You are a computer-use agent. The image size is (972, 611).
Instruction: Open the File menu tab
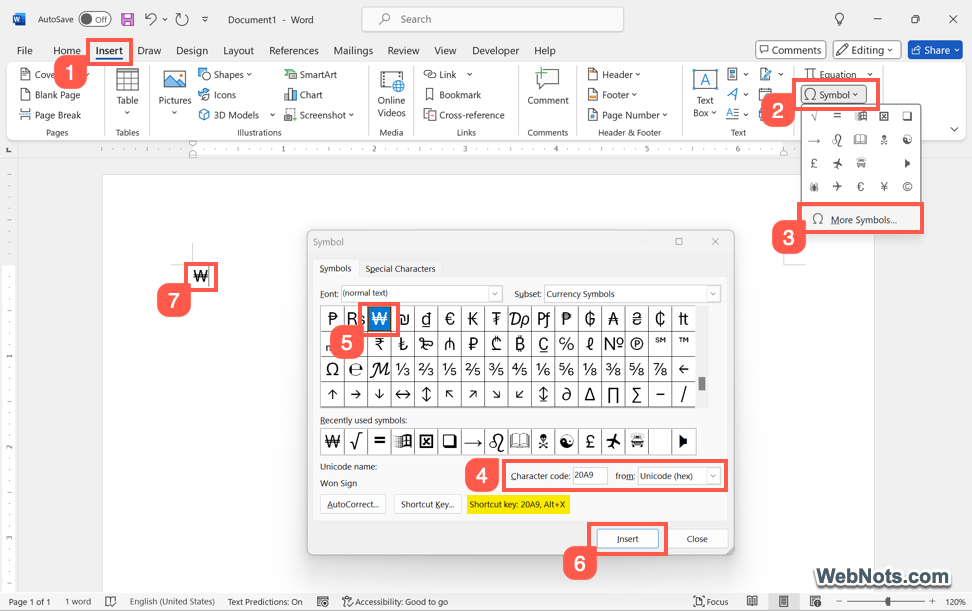(25, 50)
